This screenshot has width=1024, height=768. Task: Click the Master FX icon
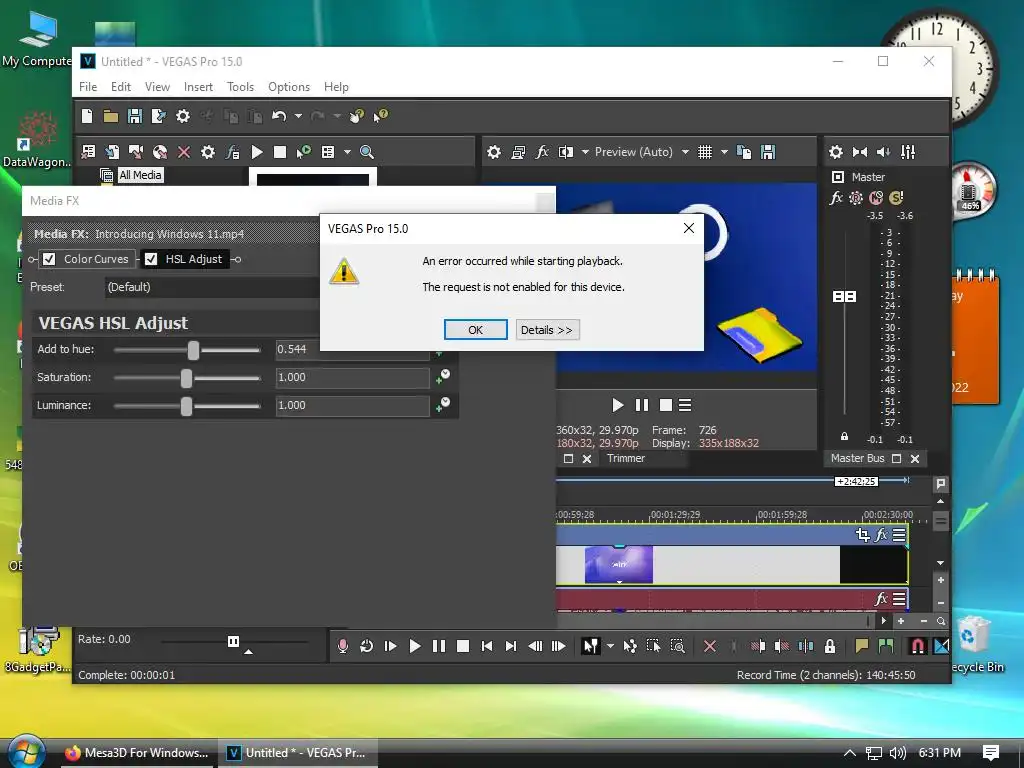(836, 198)
